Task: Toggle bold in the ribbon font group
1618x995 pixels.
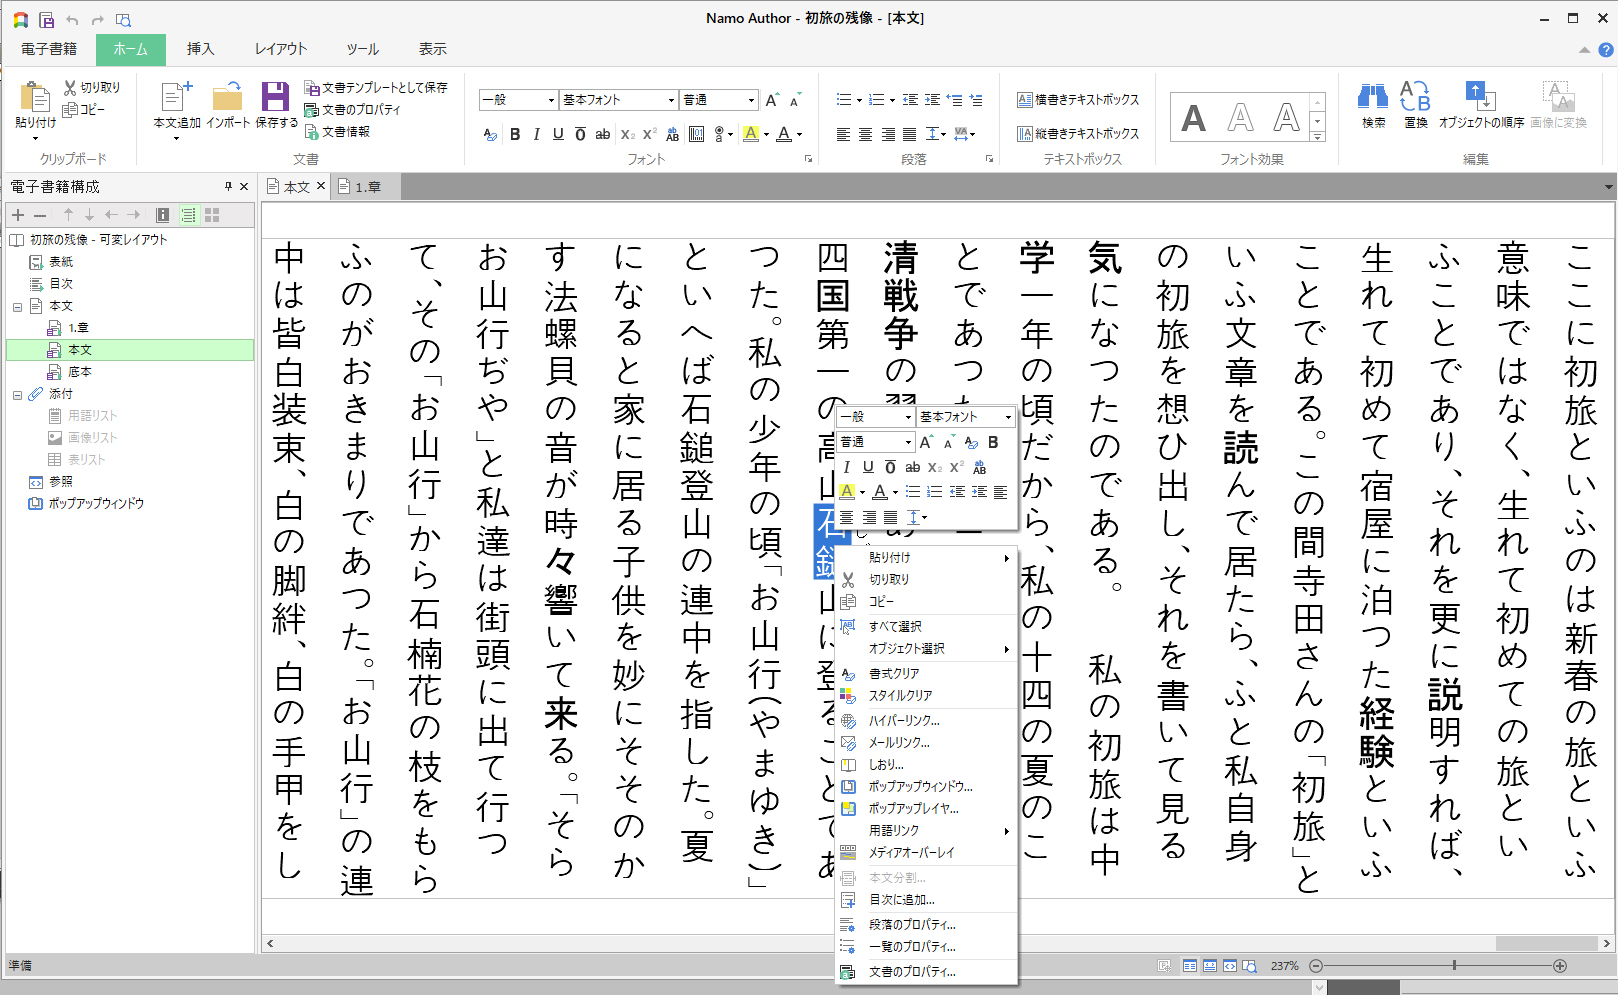Action: pyautogui.click(x=515, y=134)
